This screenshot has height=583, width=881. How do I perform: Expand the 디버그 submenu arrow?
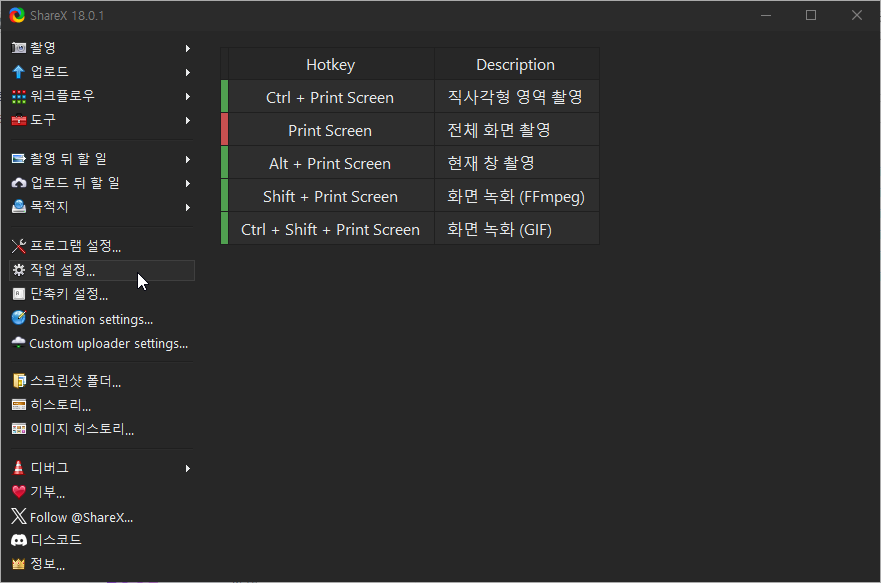coord(188,468)
